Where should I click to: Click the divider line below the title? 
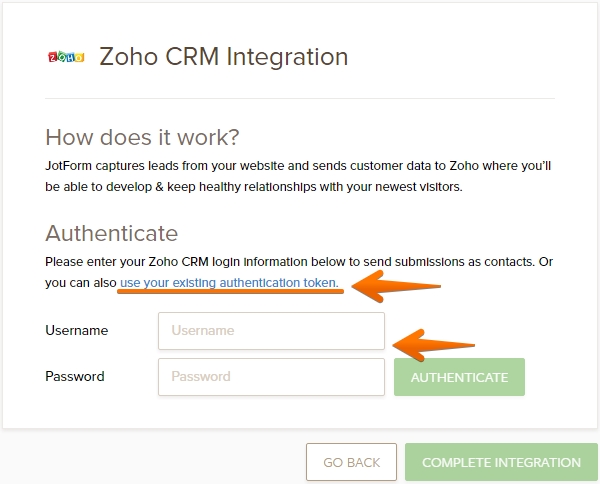pos(299,98)
